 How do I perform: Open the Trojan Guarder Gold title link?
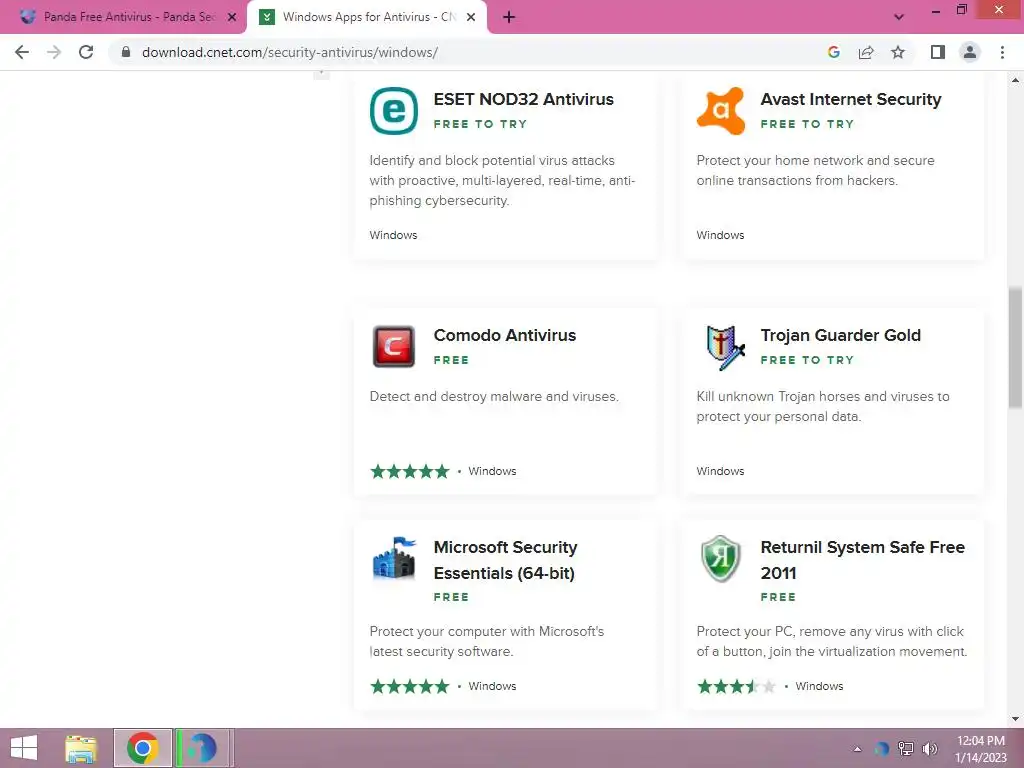point(840,335)
